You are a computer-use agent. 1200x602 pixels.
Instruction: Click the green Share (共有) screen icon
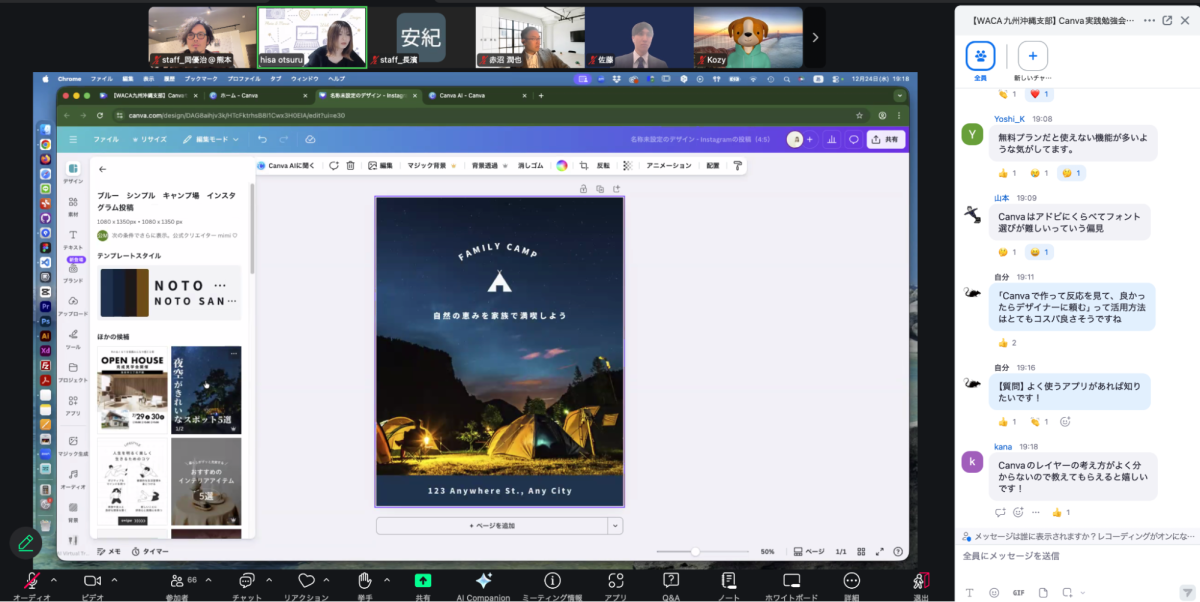click(423, 581)
